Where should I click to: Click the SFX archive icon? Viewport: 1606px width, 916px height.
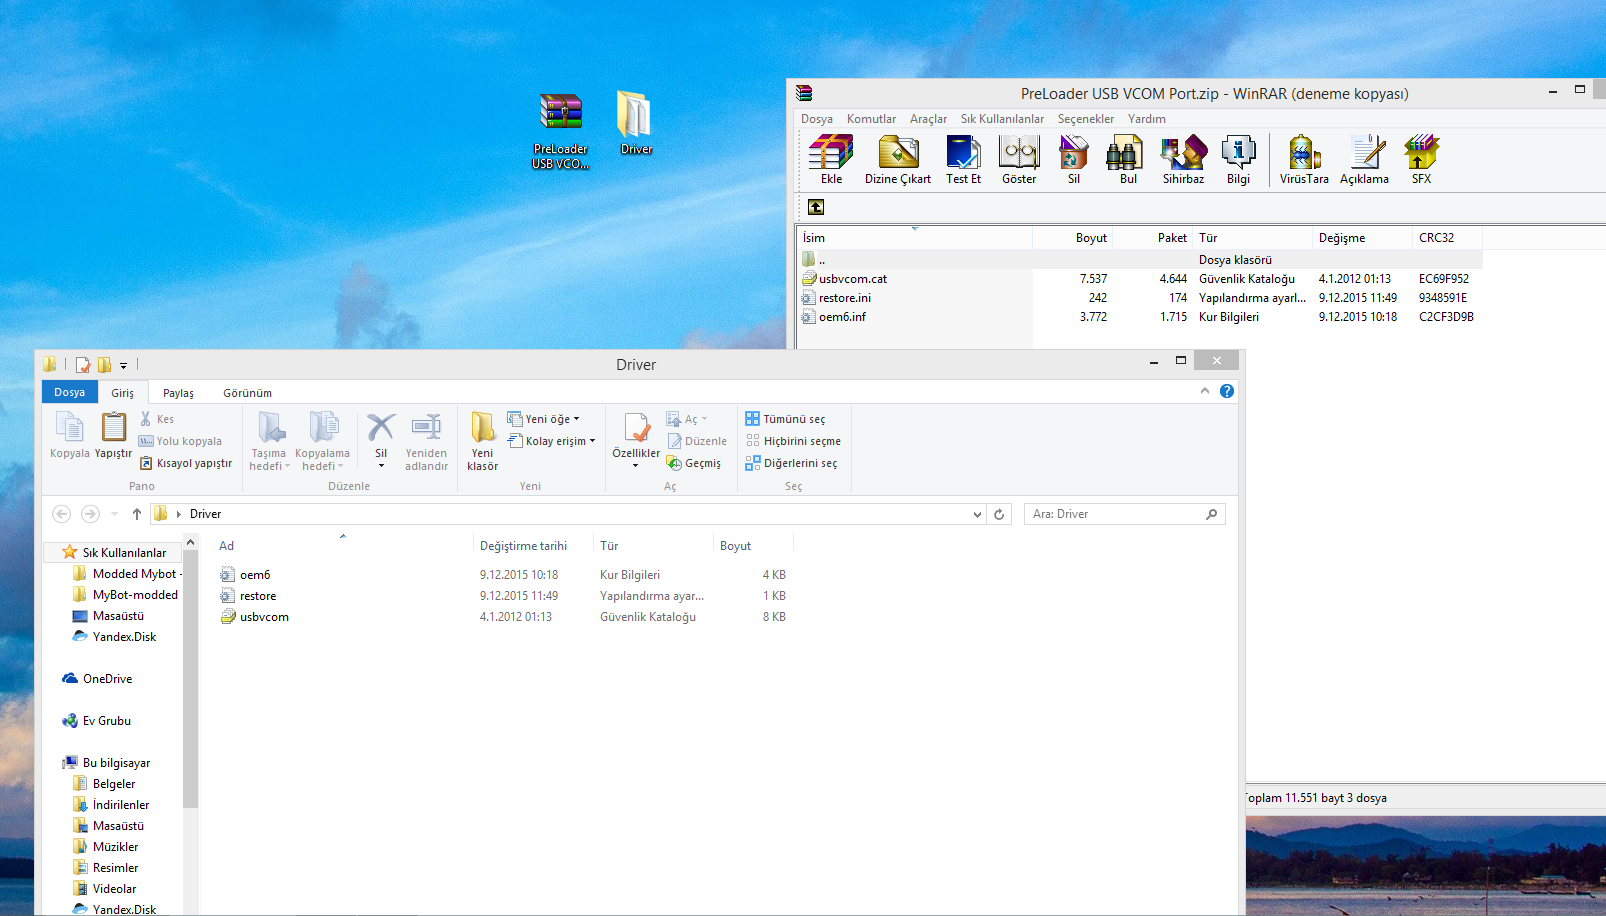(1421, 160)
